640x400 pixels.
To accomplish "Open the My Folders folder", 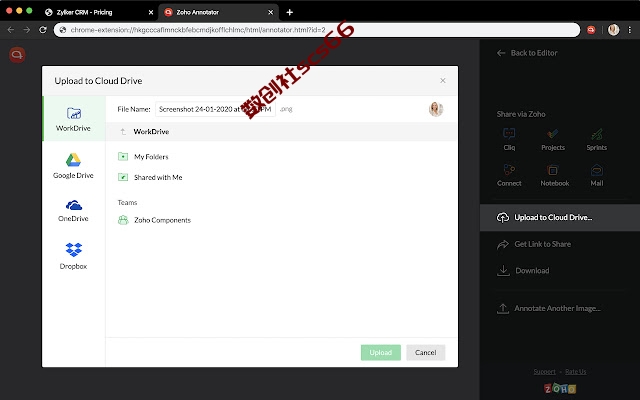I will click(143, 157).
